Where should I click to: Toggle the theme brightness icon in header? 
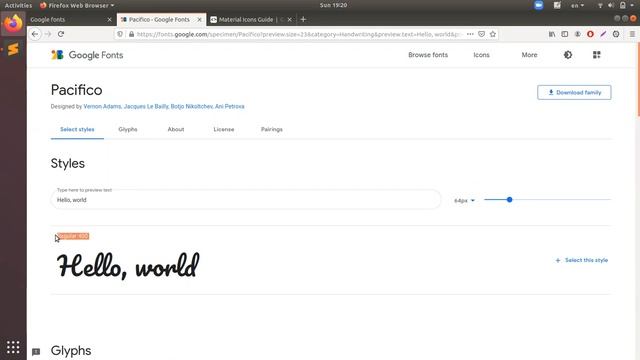coord(568,55)
